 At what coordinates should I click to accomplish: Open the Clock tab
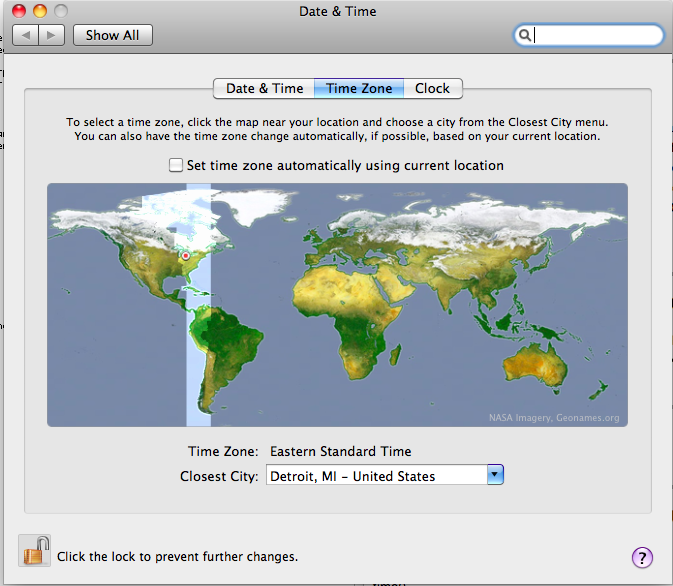432,88
